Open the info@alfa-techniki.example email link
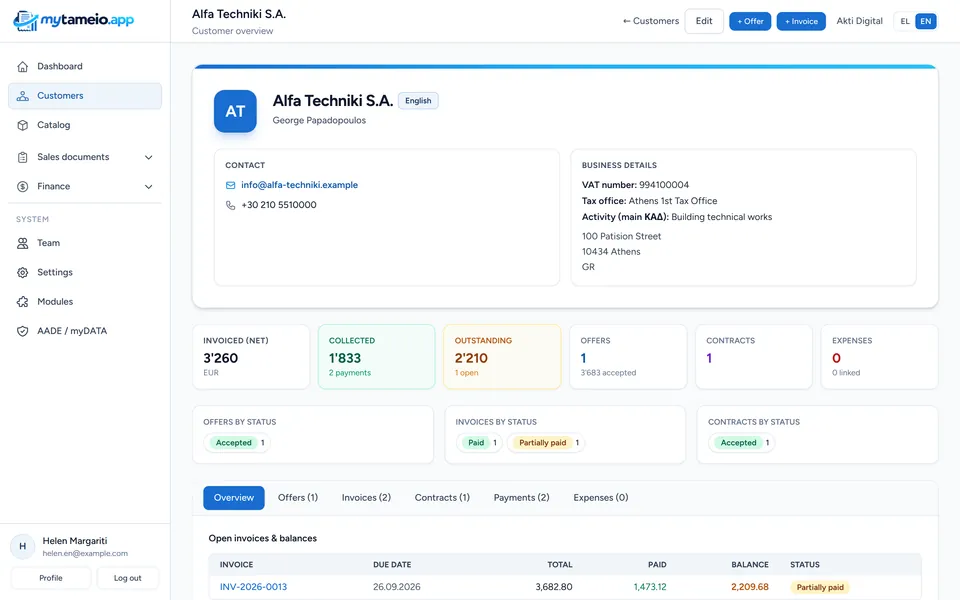The image size is (960, 600). pyautogui.click(x=299, y=185)
